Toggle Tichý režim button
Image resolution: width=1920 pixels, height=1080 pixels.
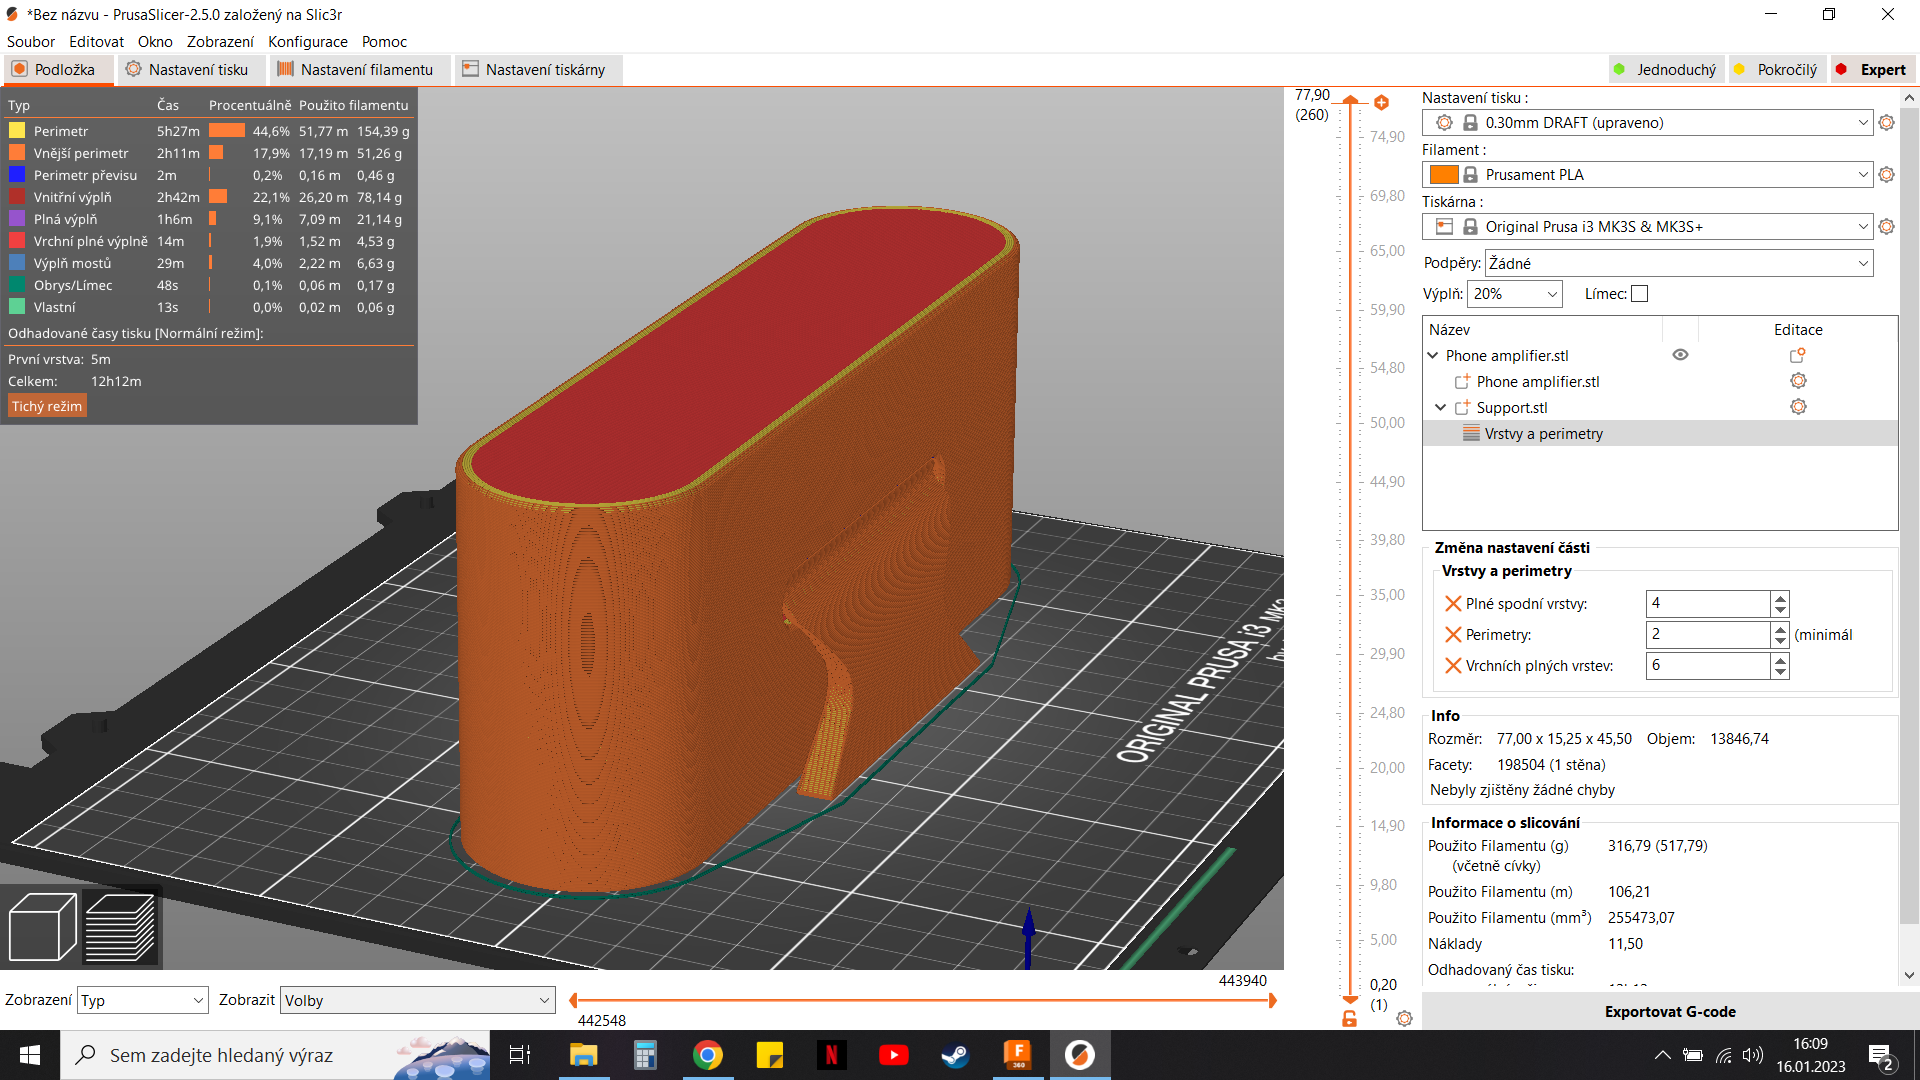pyautogui.click(x=47, y=406)
